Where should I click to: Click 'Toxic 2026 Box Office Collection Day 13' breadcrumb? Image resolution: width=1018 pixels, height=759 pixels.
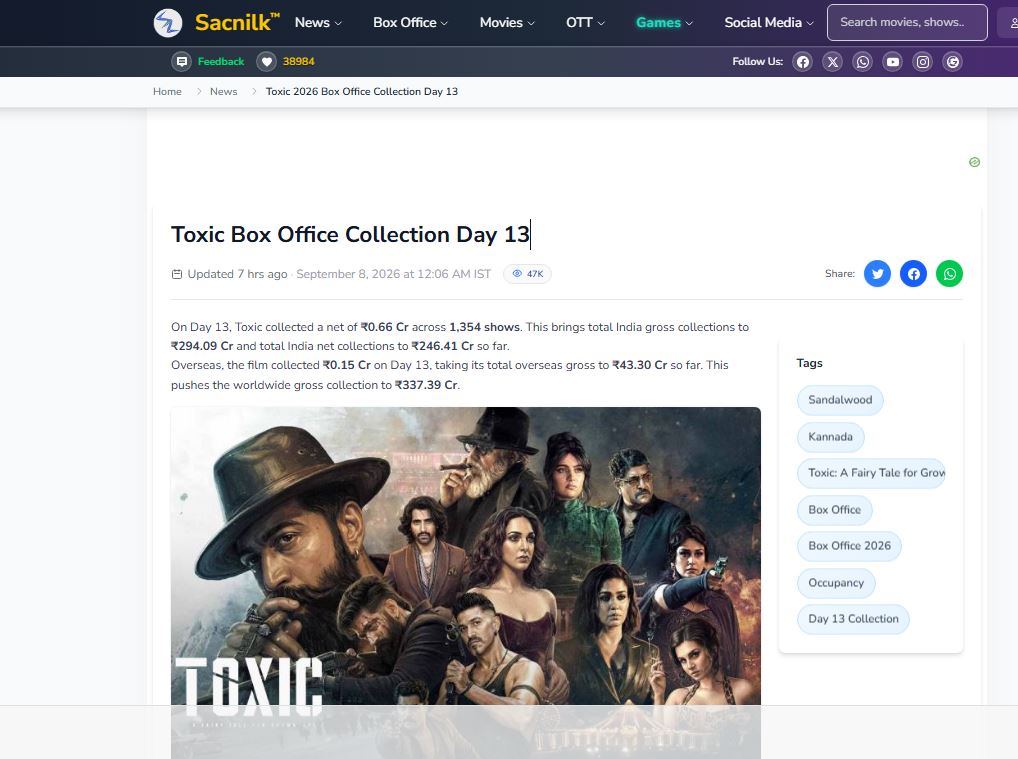coord(362,92)
